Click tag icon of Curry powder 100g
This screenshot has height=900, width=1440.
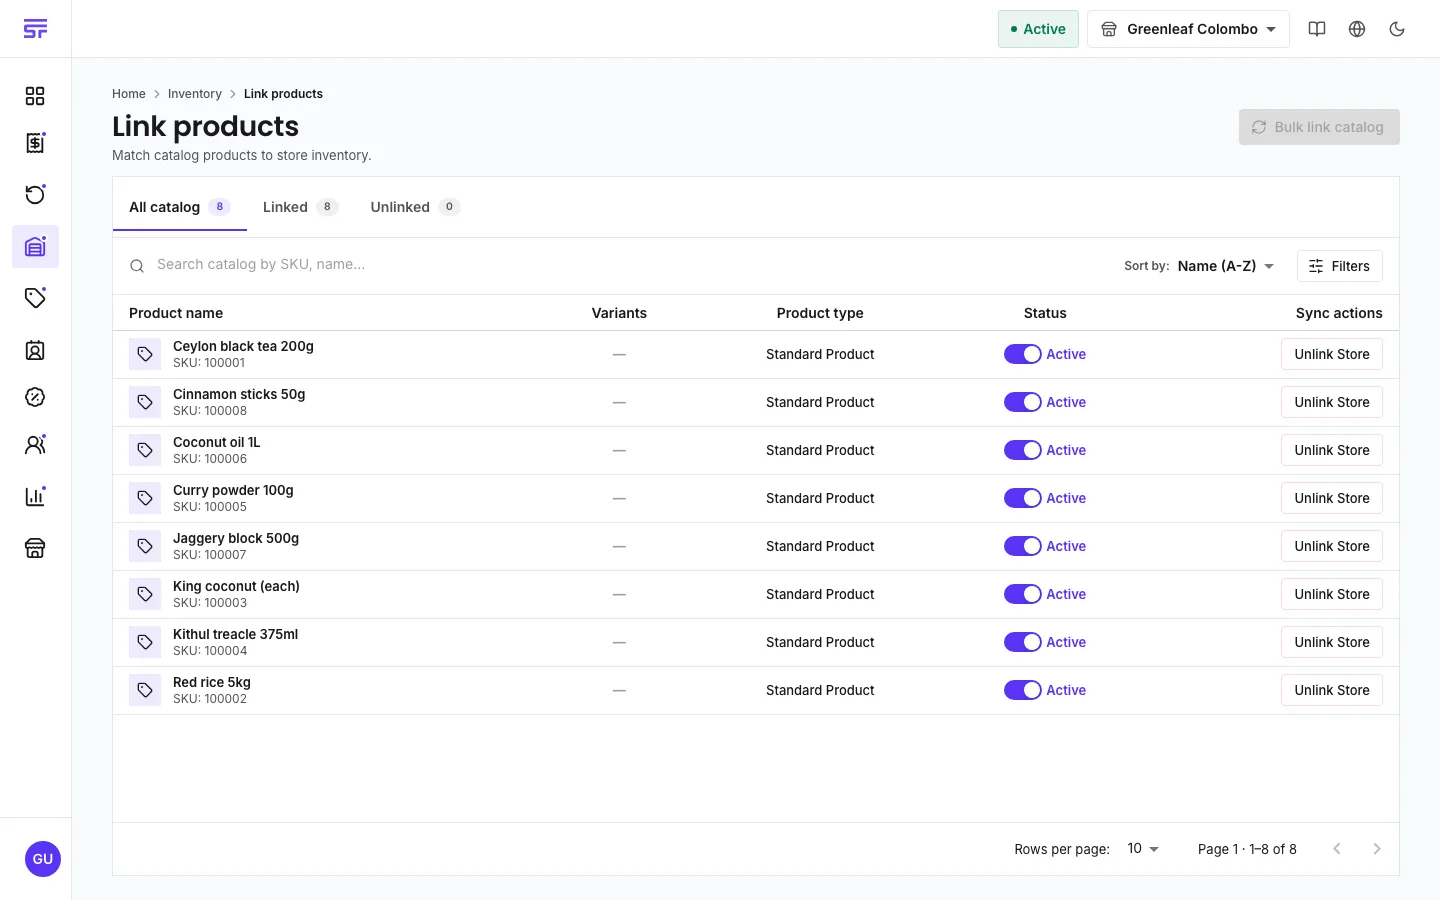pos(145,498)
